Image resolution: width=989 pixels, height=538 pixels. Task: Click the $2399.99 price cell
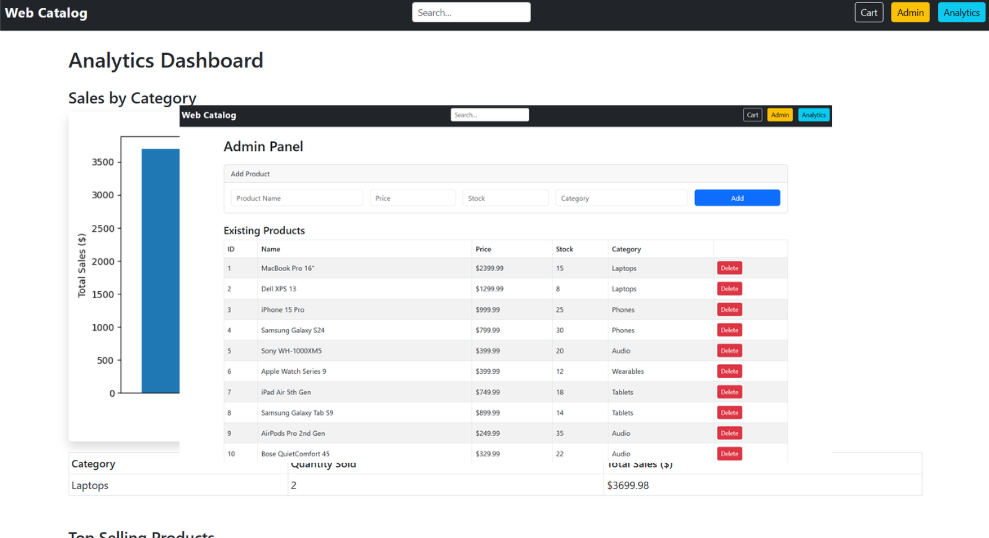point(512,268)
